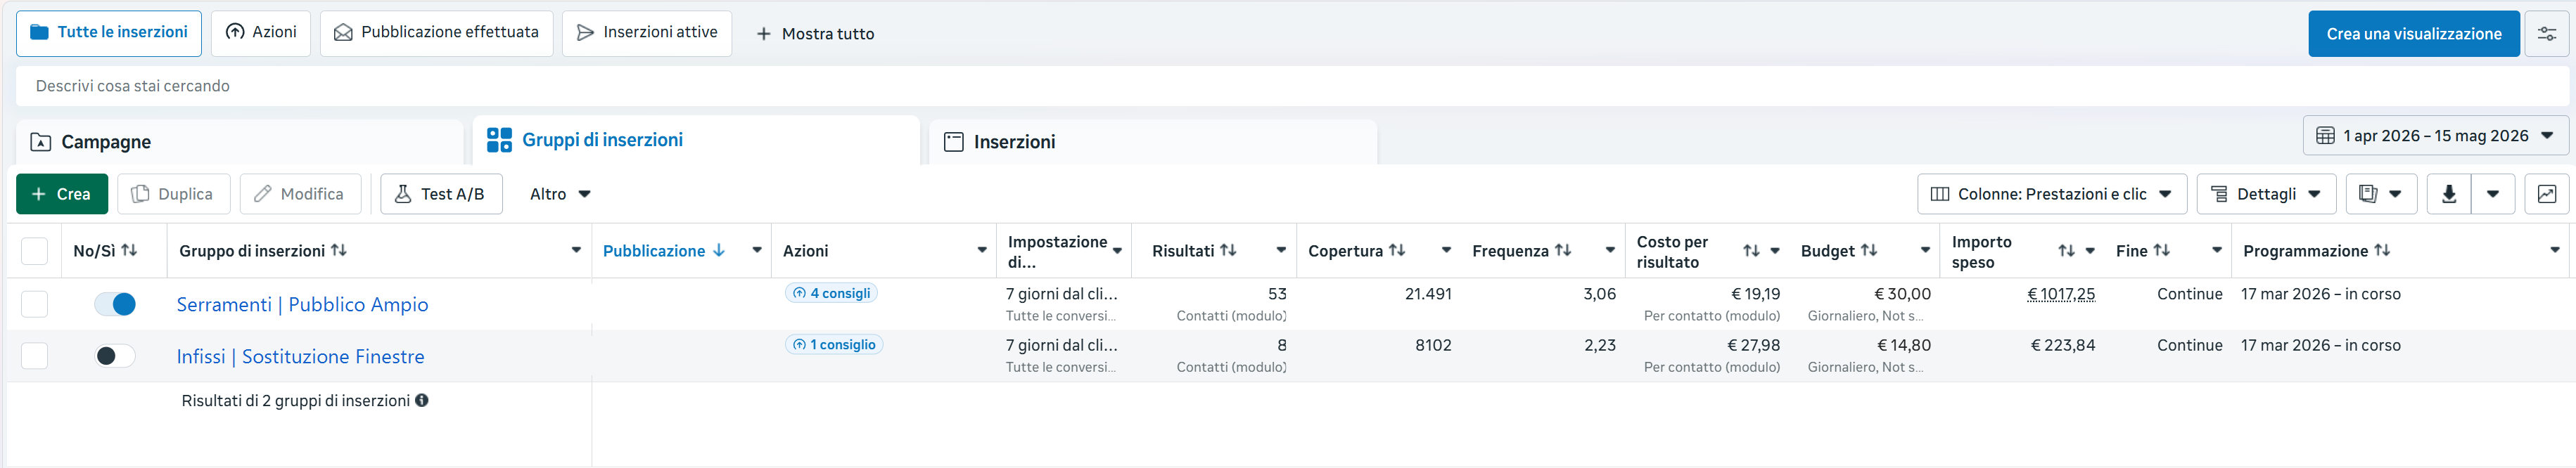The width and height of the screenshot is (2576, 468).
Task: Click the breakdown icon in Dettagli button
Action: (2218, 194)
